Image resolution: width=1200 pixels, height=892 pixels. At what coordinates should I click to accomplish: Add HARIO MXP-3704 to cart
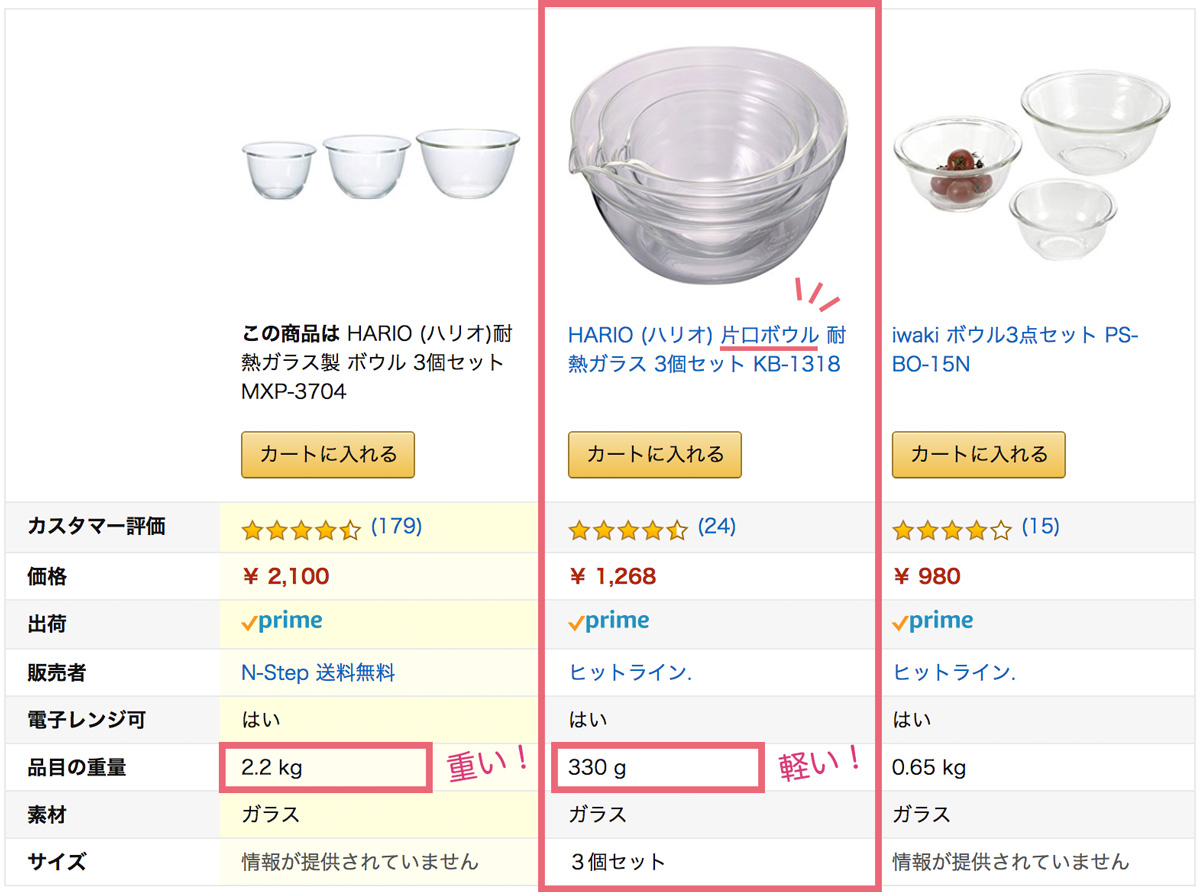point(328,455)
